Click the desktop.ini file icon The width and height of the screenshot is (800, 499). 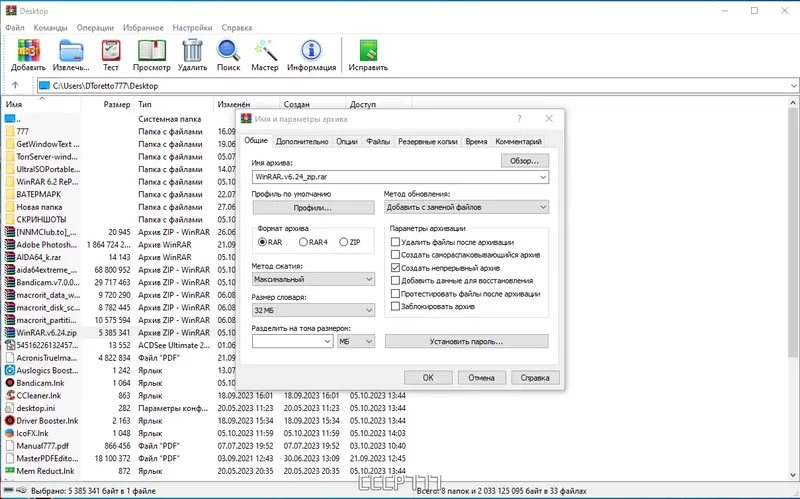10,408
